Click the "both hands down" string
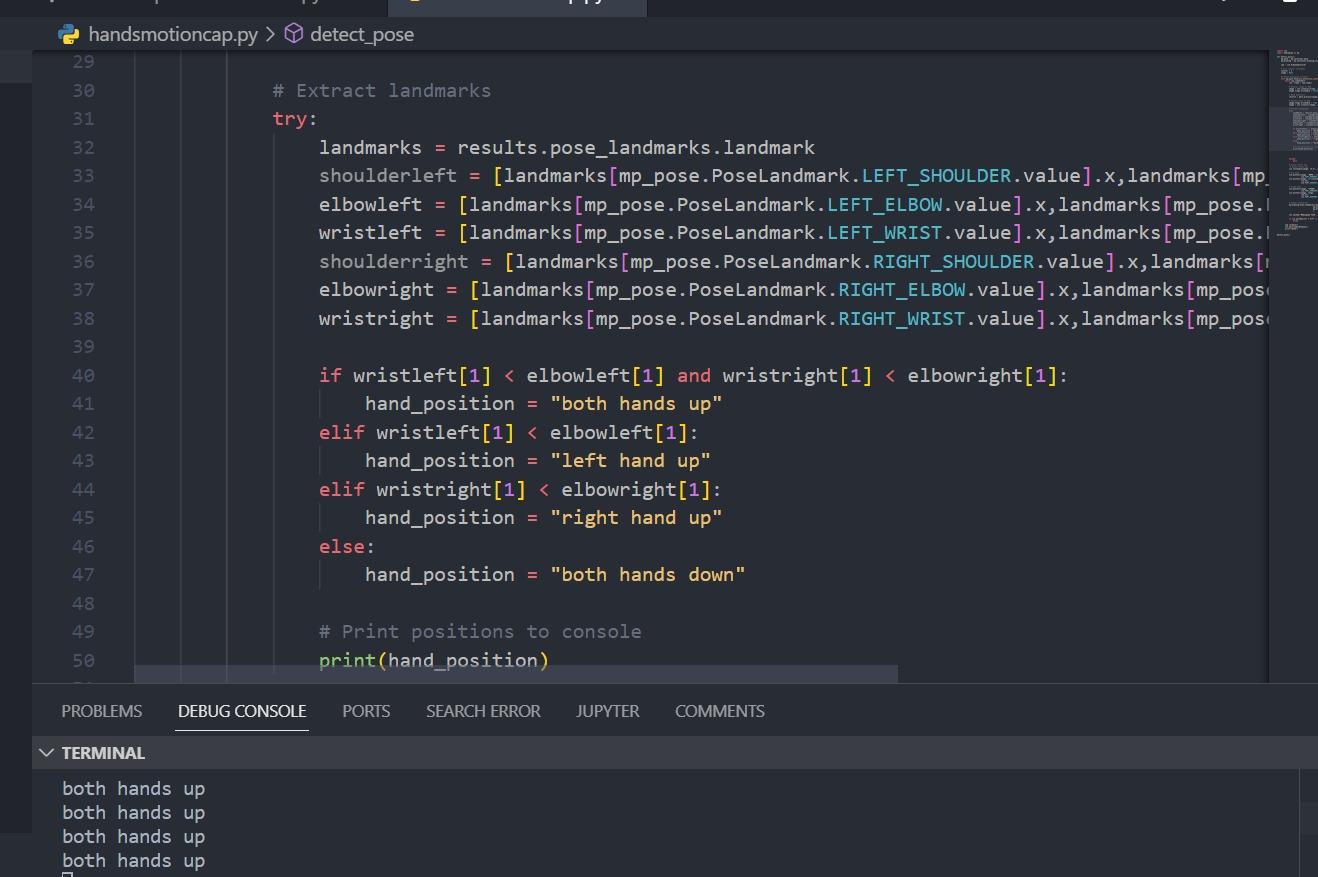1318x877 pixels. coord(648,575)
